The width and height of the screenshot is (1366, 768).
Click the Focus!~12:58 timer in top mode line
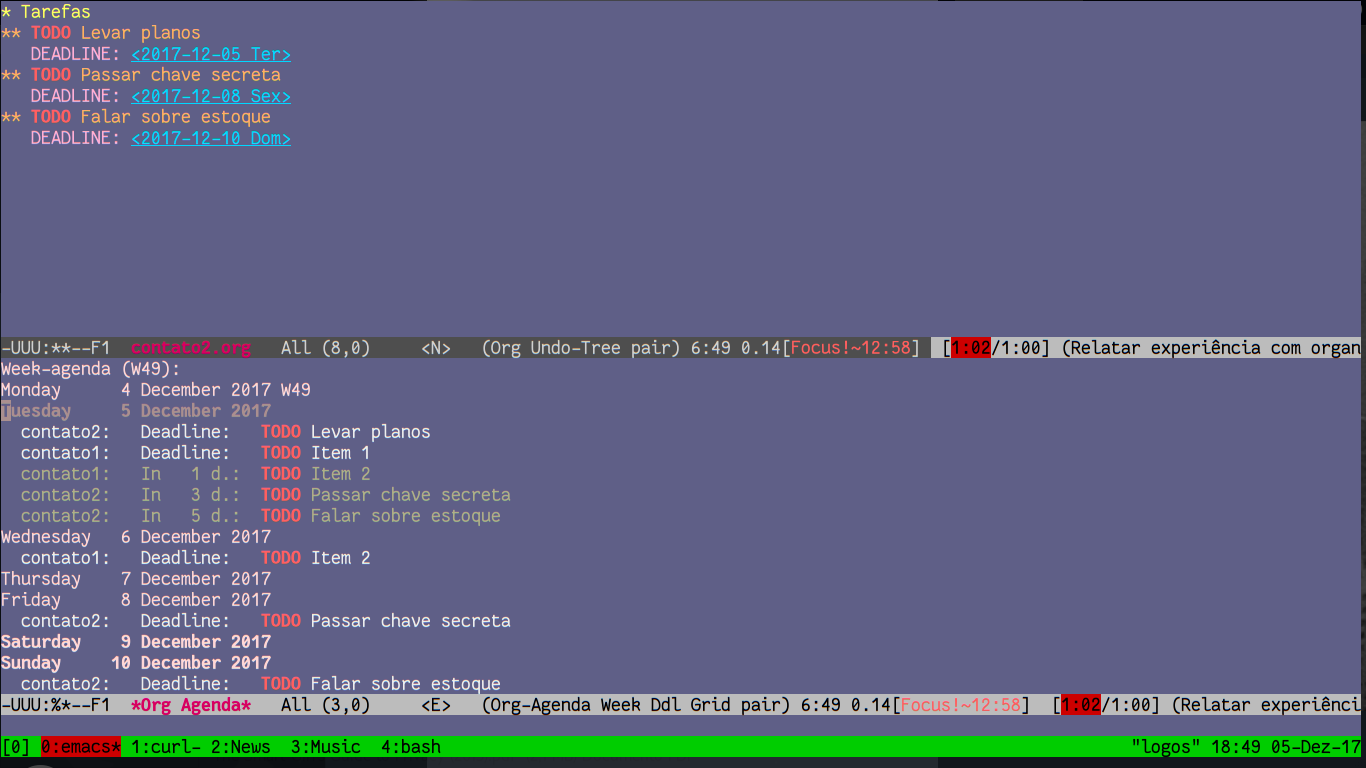(x=851, y=348)
